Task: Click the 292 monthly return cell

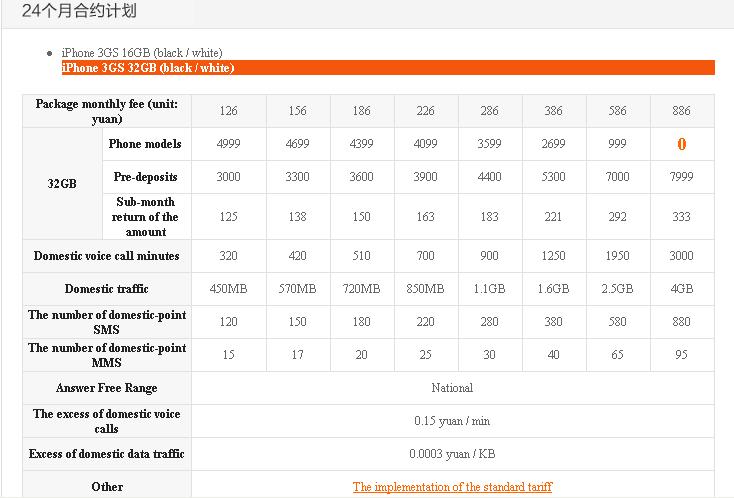Action: pyautogui.click(x=617, y=217)
